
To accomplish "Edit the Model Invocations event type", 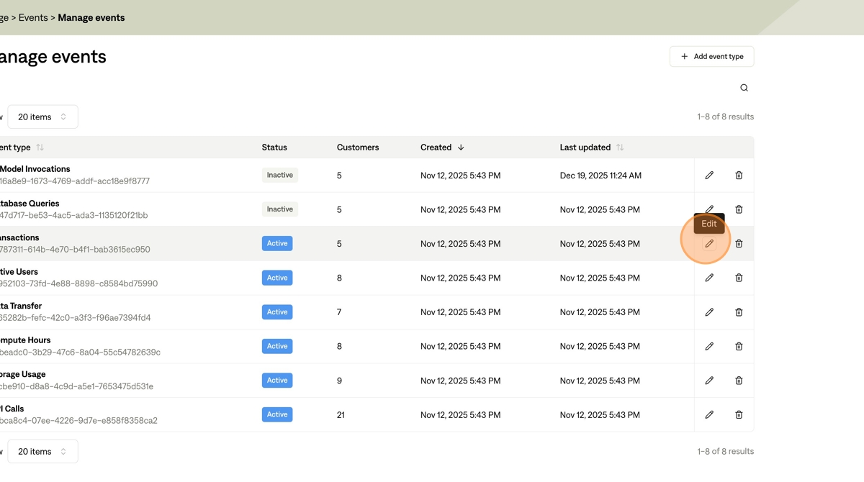I will pyautogui.click(x=709, y=175).
